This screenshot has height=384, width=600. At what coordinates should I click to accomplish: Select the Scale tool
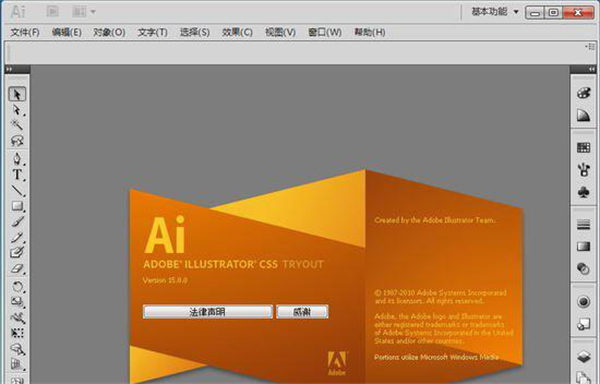[x=17, y=302]
